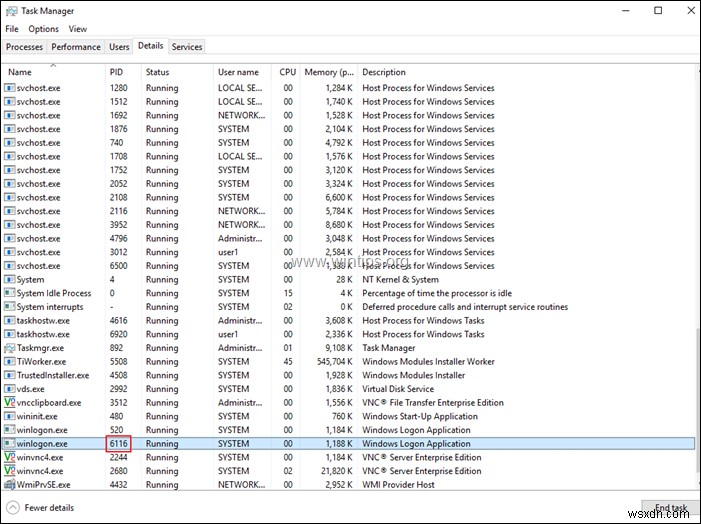Click the winvnc4.exe icon with PID 2244
701x524 pixels.
[x=9, y=457]
